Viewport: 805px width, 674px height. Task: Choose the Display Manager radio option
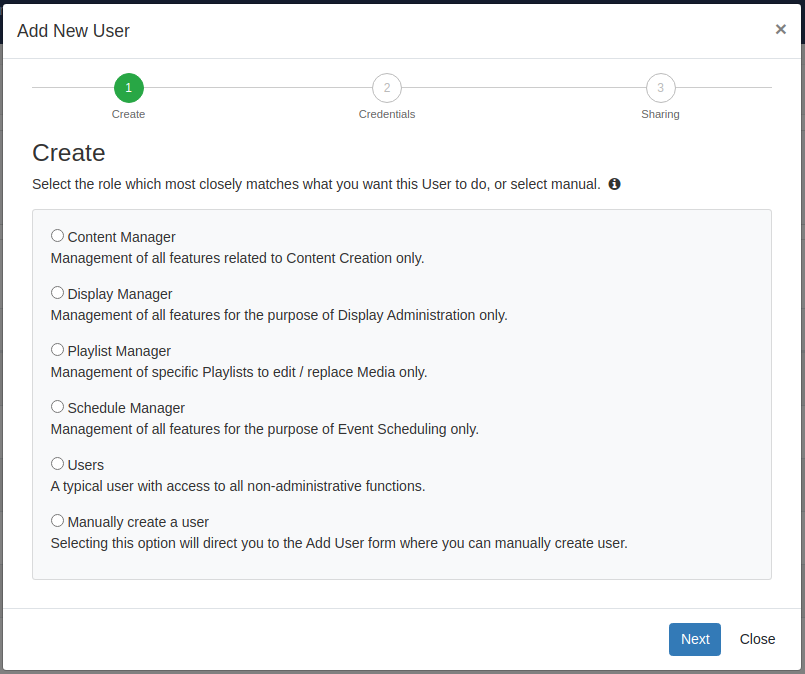[57, 293]
